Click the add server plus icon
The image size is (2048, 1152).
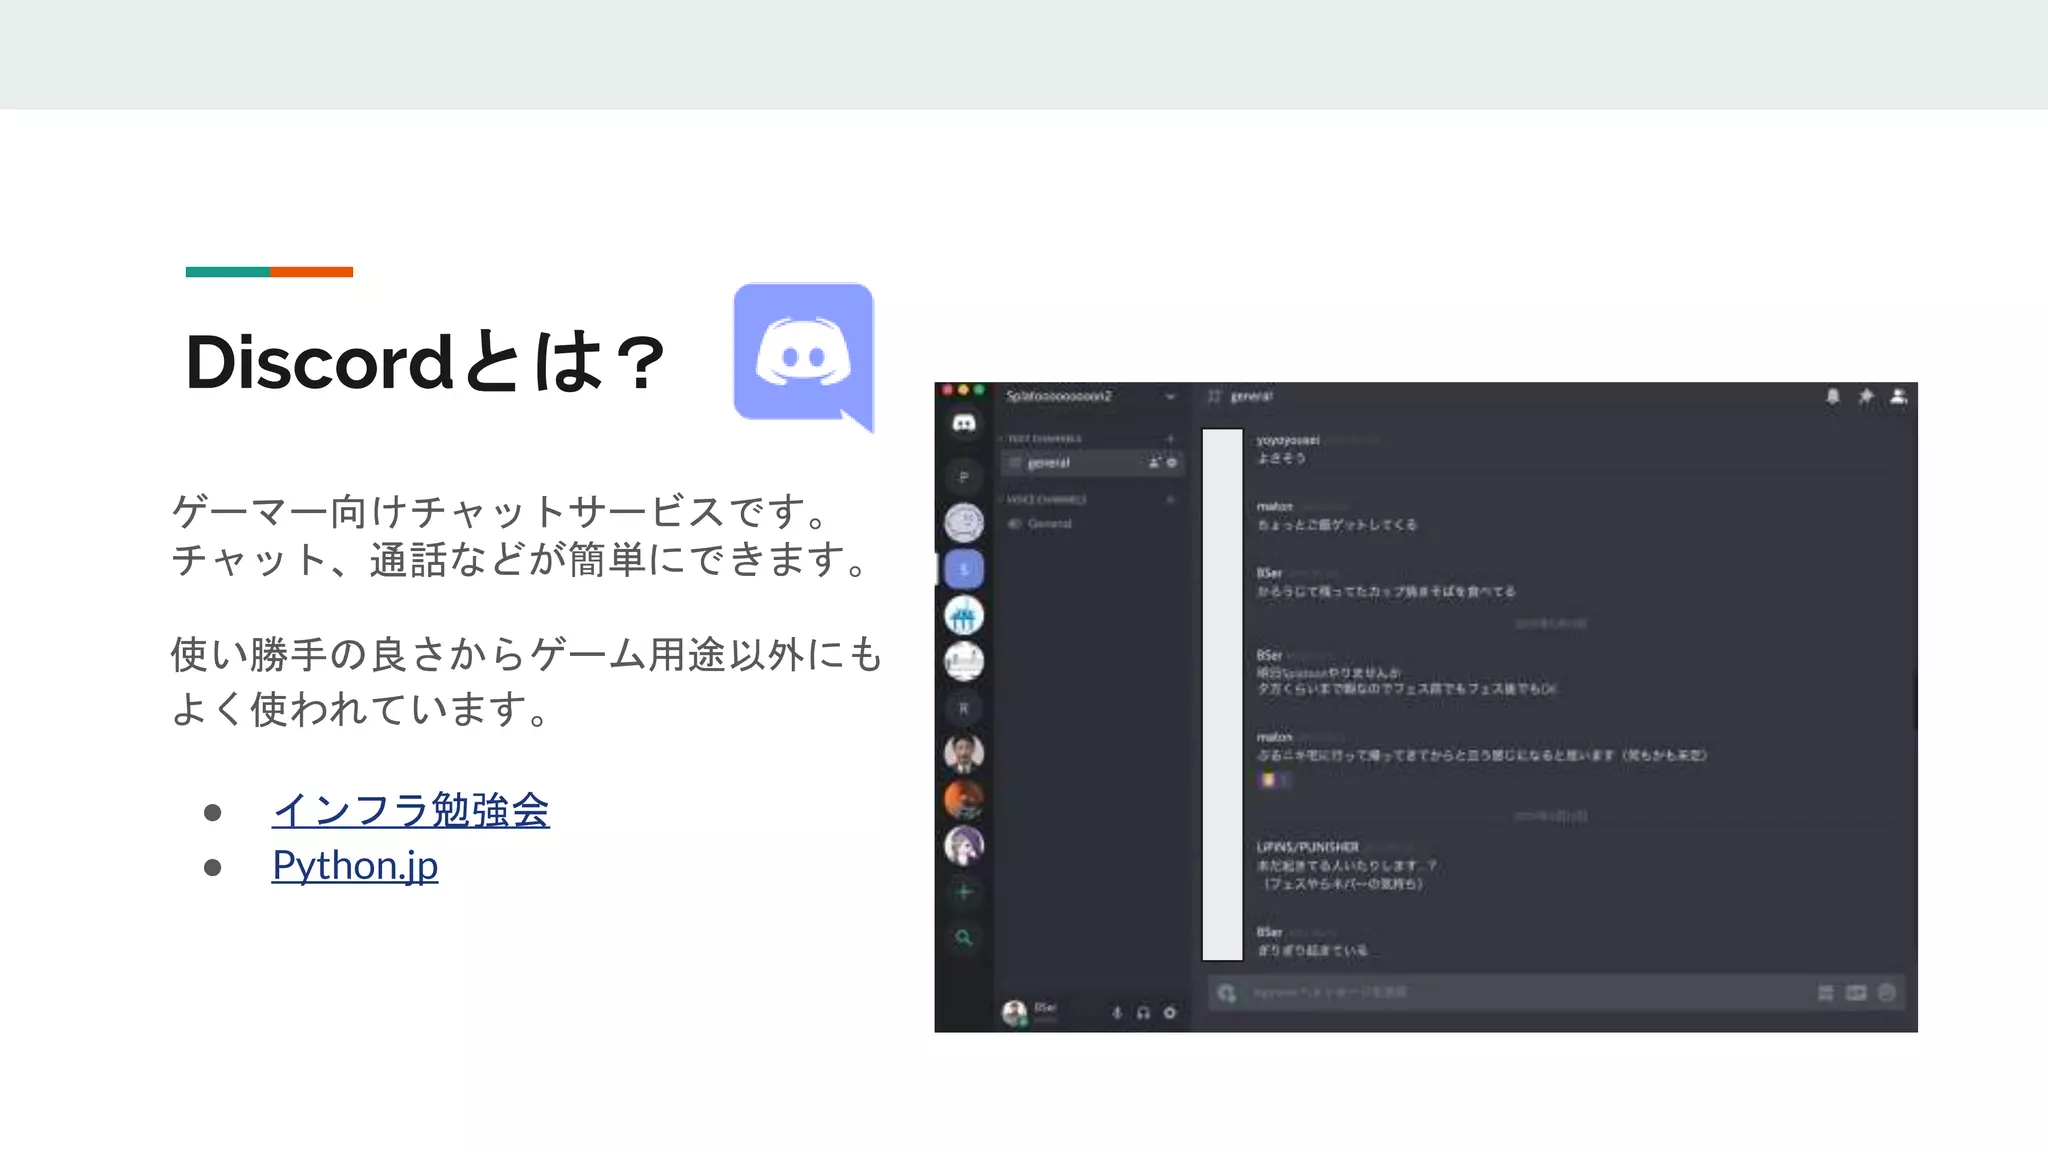[963, 892]
